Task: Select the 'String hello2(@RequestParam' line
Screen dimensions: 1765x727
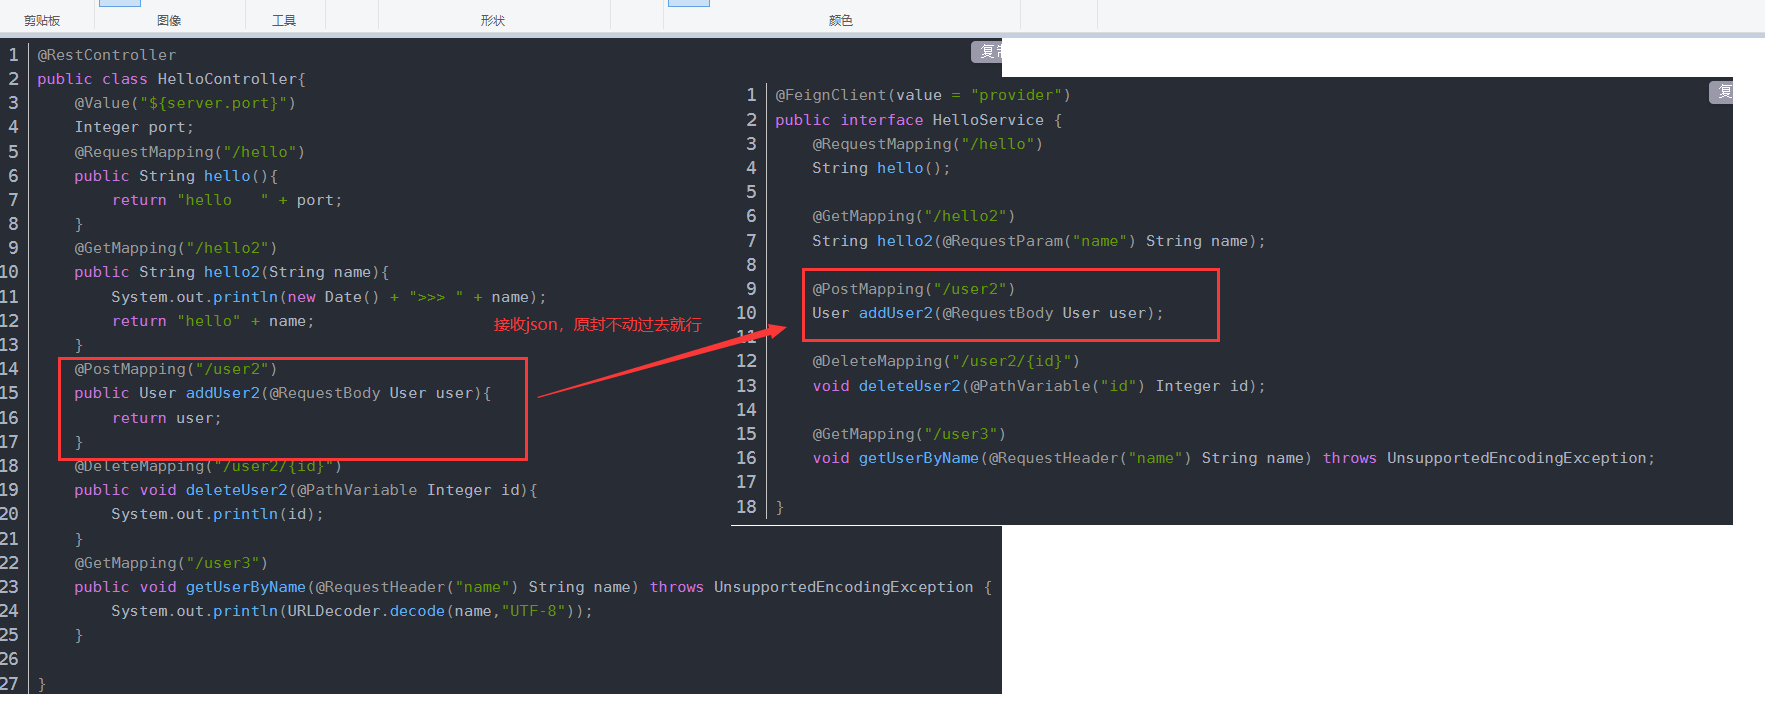Action: coord(1038,241)
